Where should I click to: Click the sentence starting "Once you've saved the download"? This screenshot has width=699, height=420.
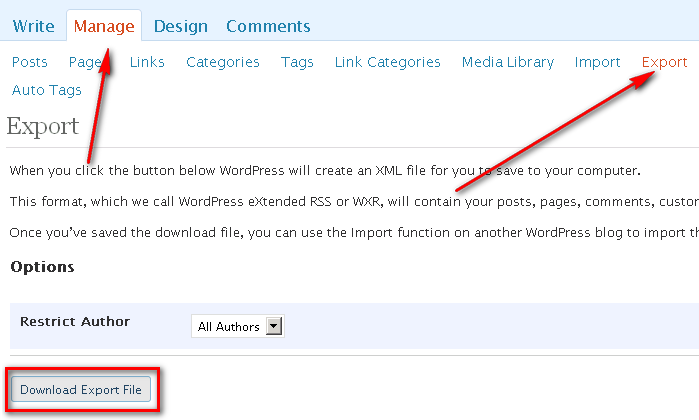point(354,233)
